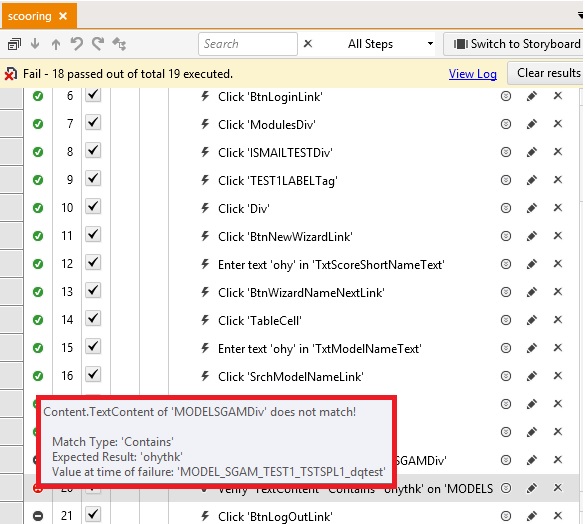585x524 pixels.
Task: Select the scooring tab
Action: click(x=29, y=16)
